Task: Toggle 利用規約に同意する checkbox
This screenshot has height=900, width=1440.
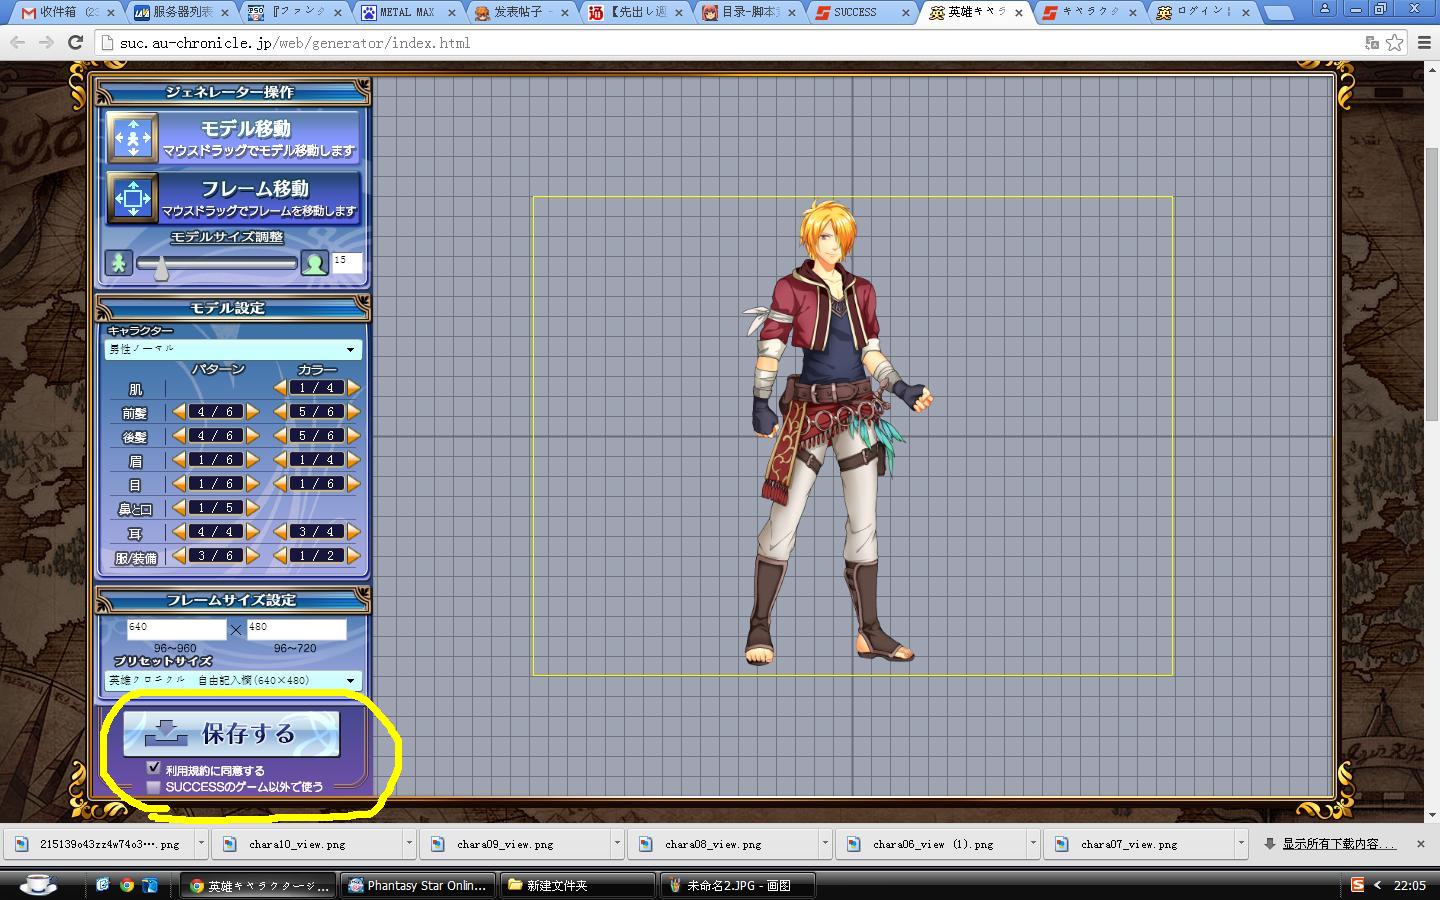Action: pos(153,768)
